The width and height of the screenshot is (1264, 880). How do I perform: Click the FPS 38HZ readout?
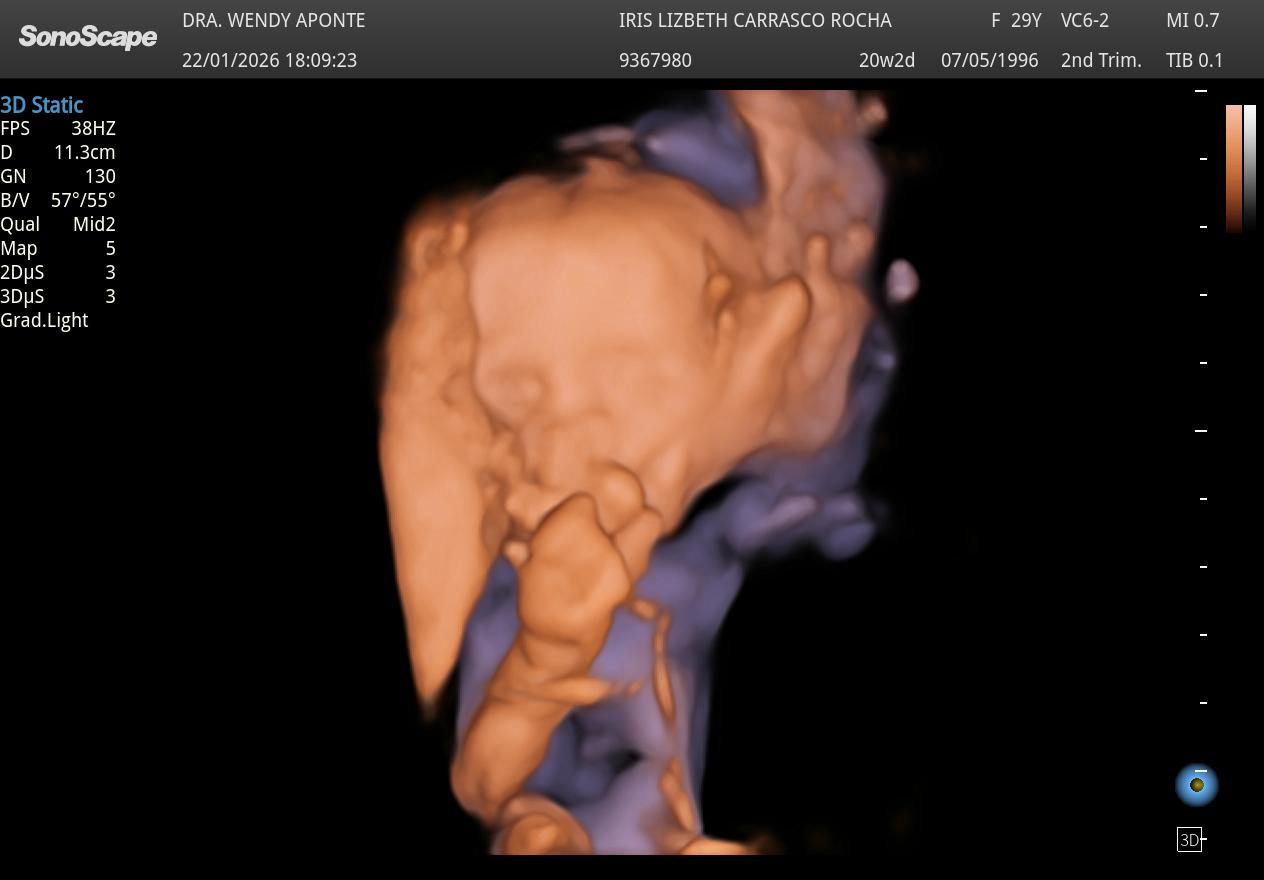click(58, 128)
